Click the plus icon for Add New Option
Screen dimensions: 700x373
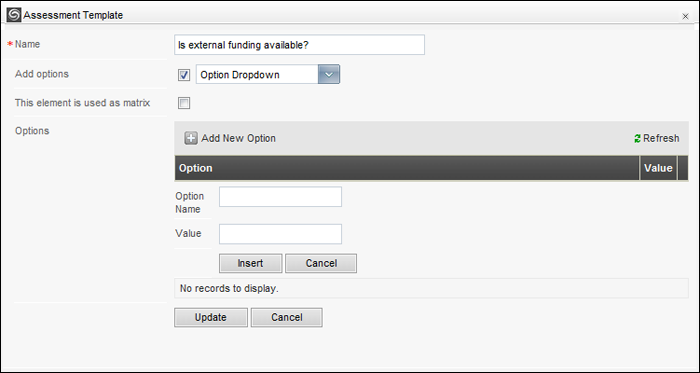click(x=191, y=138)
